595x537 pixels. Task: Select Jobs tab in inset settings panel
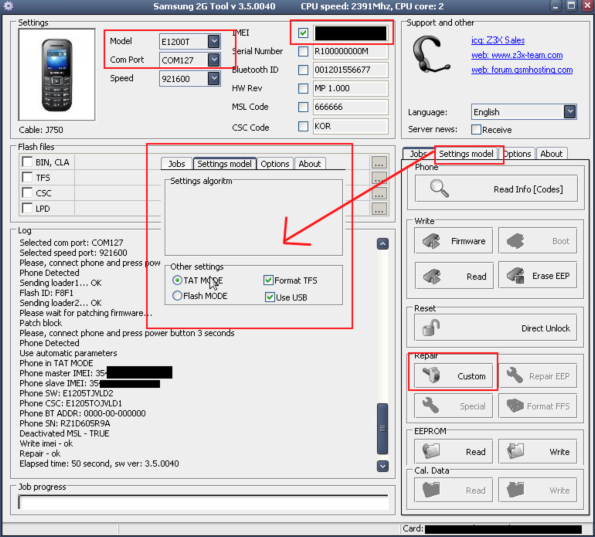click(176, 164)
